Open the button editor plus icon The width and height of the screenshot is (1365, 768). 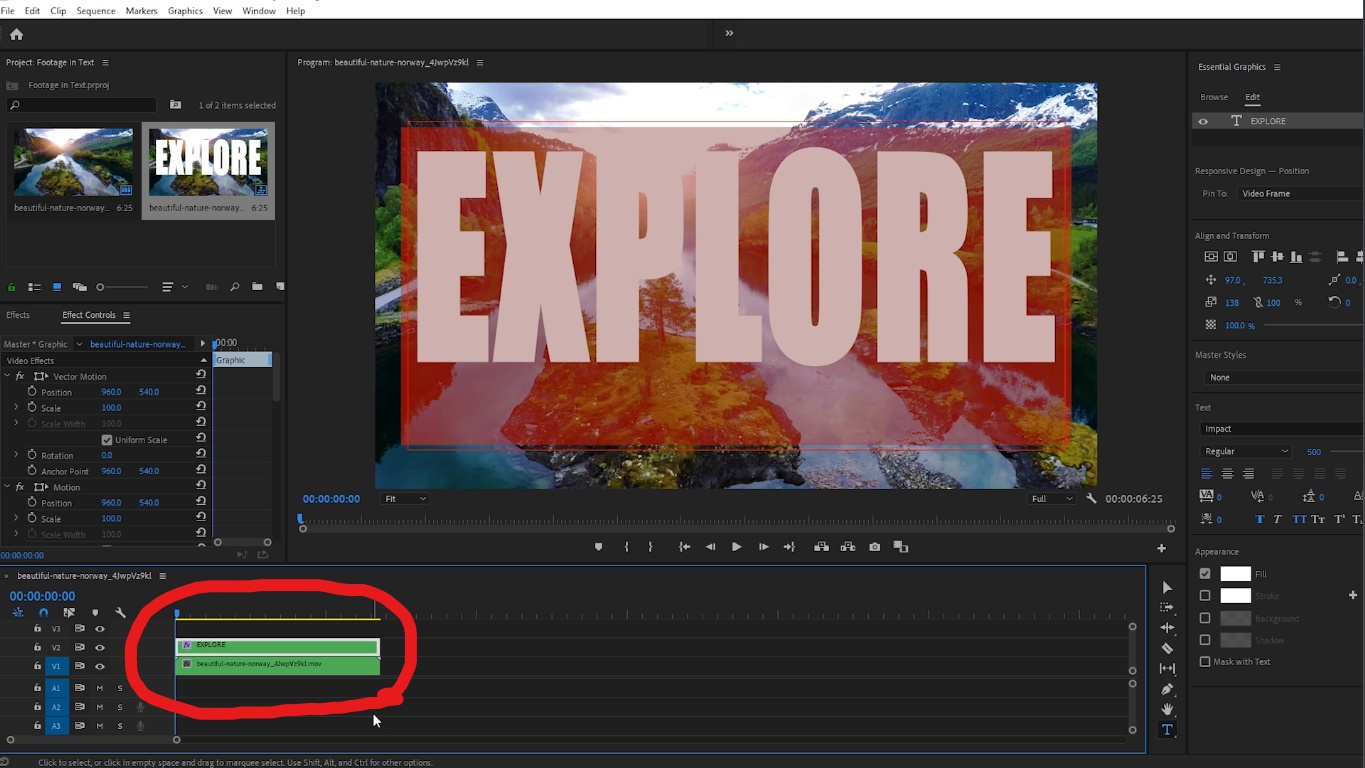pos(1161,548)
